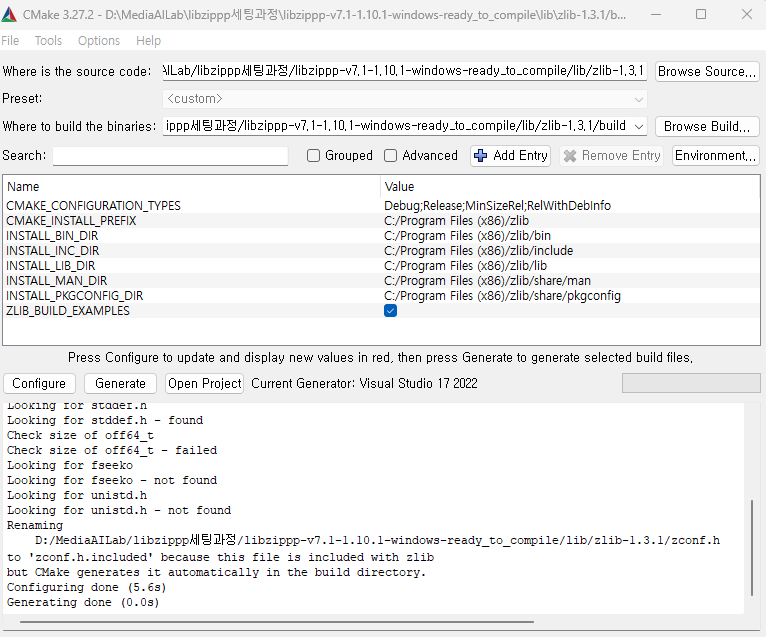
Task: Open the Help menu
Action: [149, 41]
